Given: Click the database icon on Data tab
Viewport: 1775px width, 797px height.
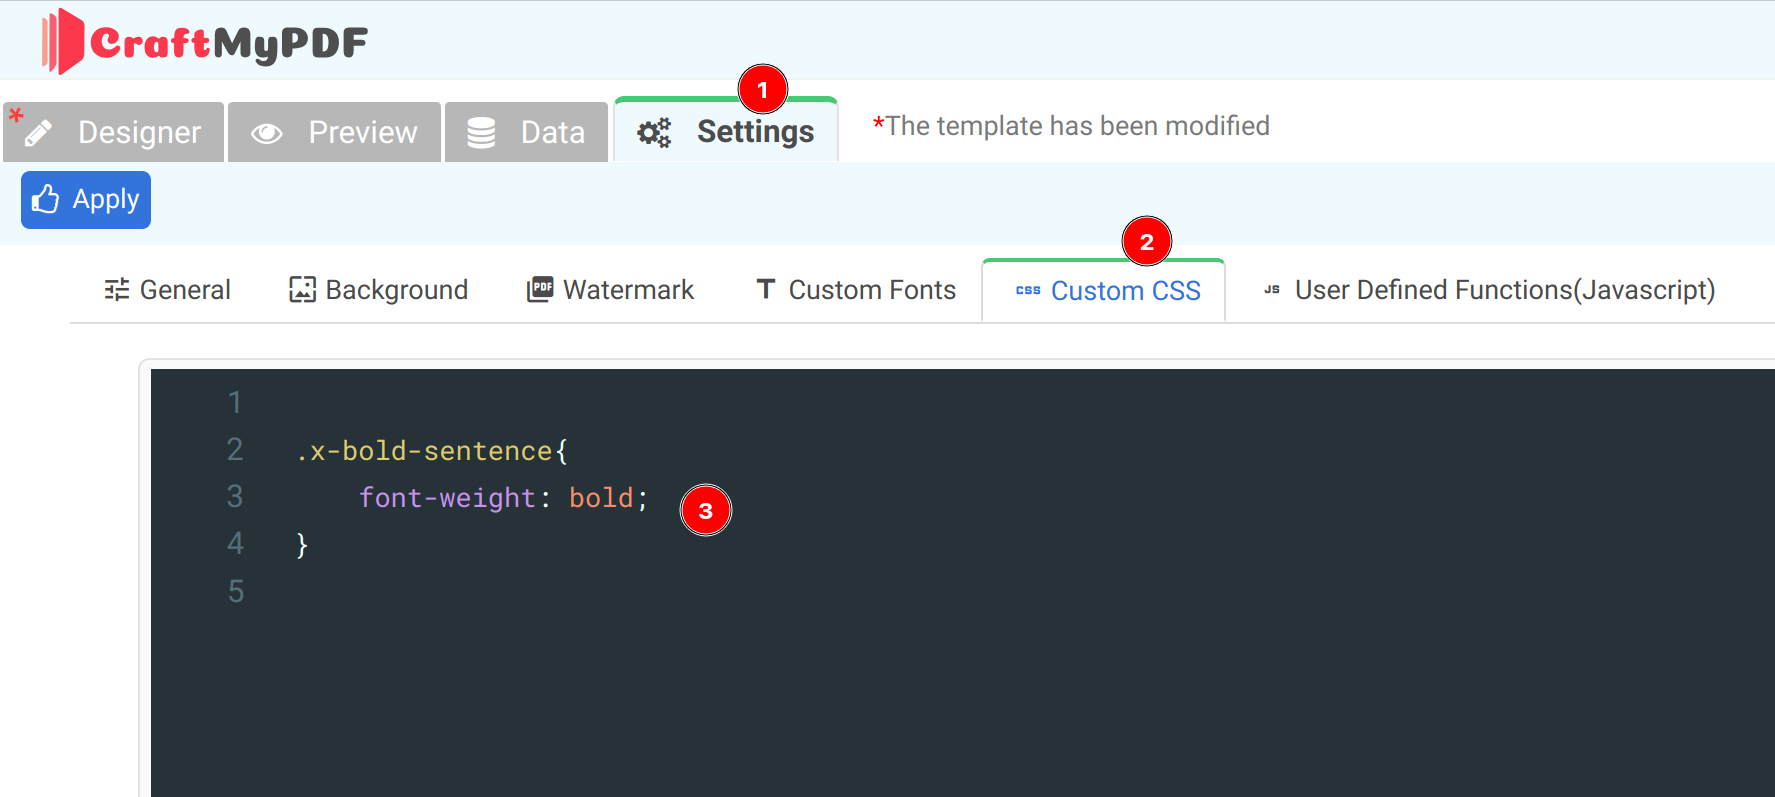Looking at the screenshot, I should click(x=481, y=133).
